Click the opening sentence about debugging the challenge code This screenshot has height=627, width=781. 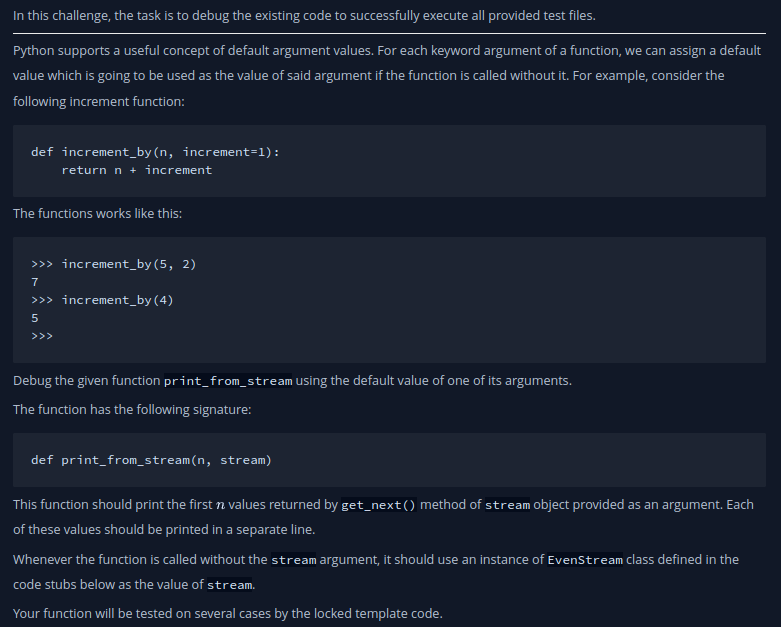click(304, 15)
